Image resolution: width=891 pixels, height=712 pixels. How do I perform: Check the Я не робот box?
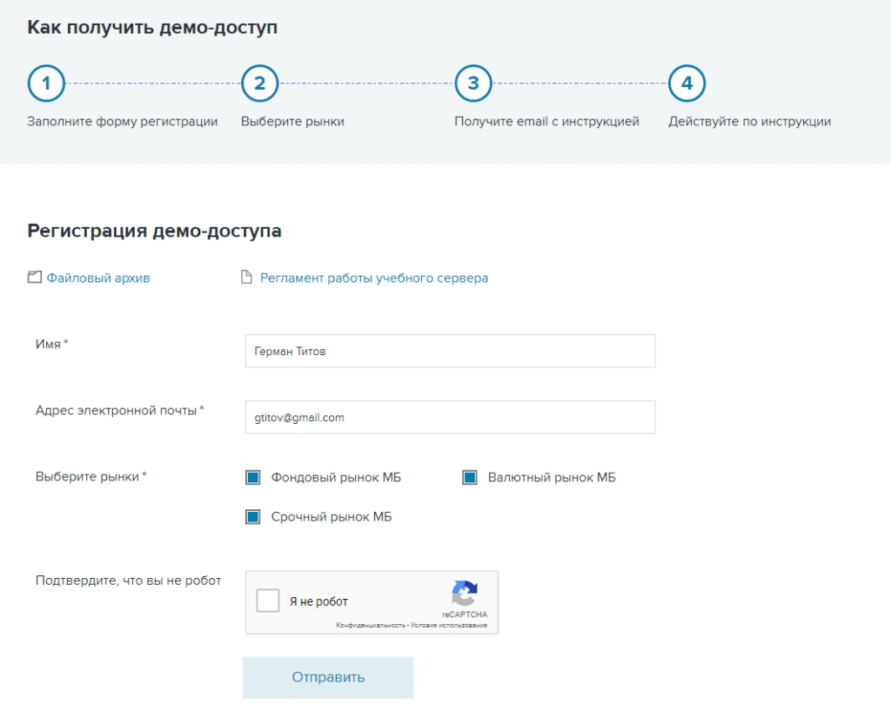[x=266, y=600]
